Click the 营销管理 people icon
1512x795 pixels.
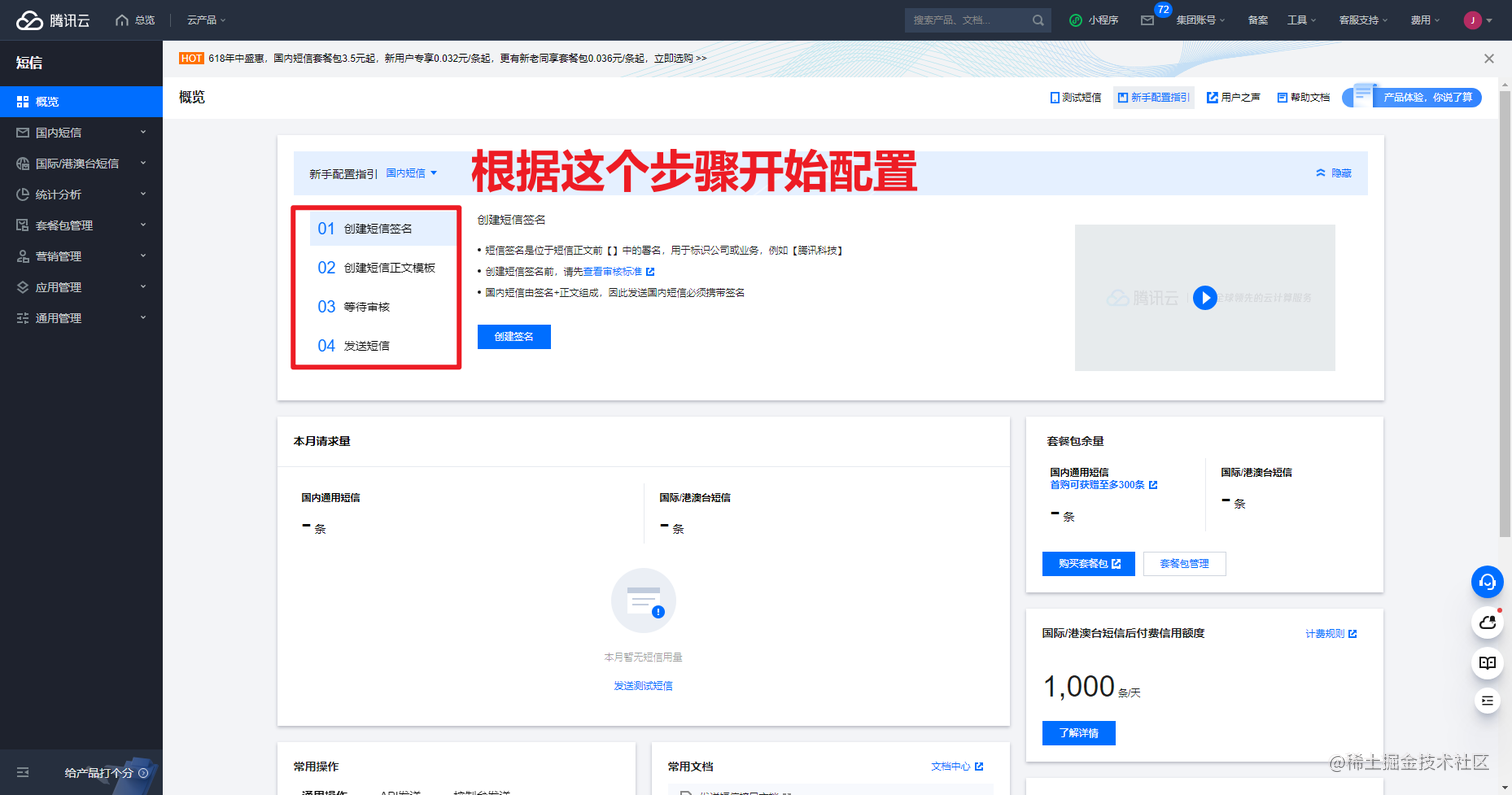[22, 256]
